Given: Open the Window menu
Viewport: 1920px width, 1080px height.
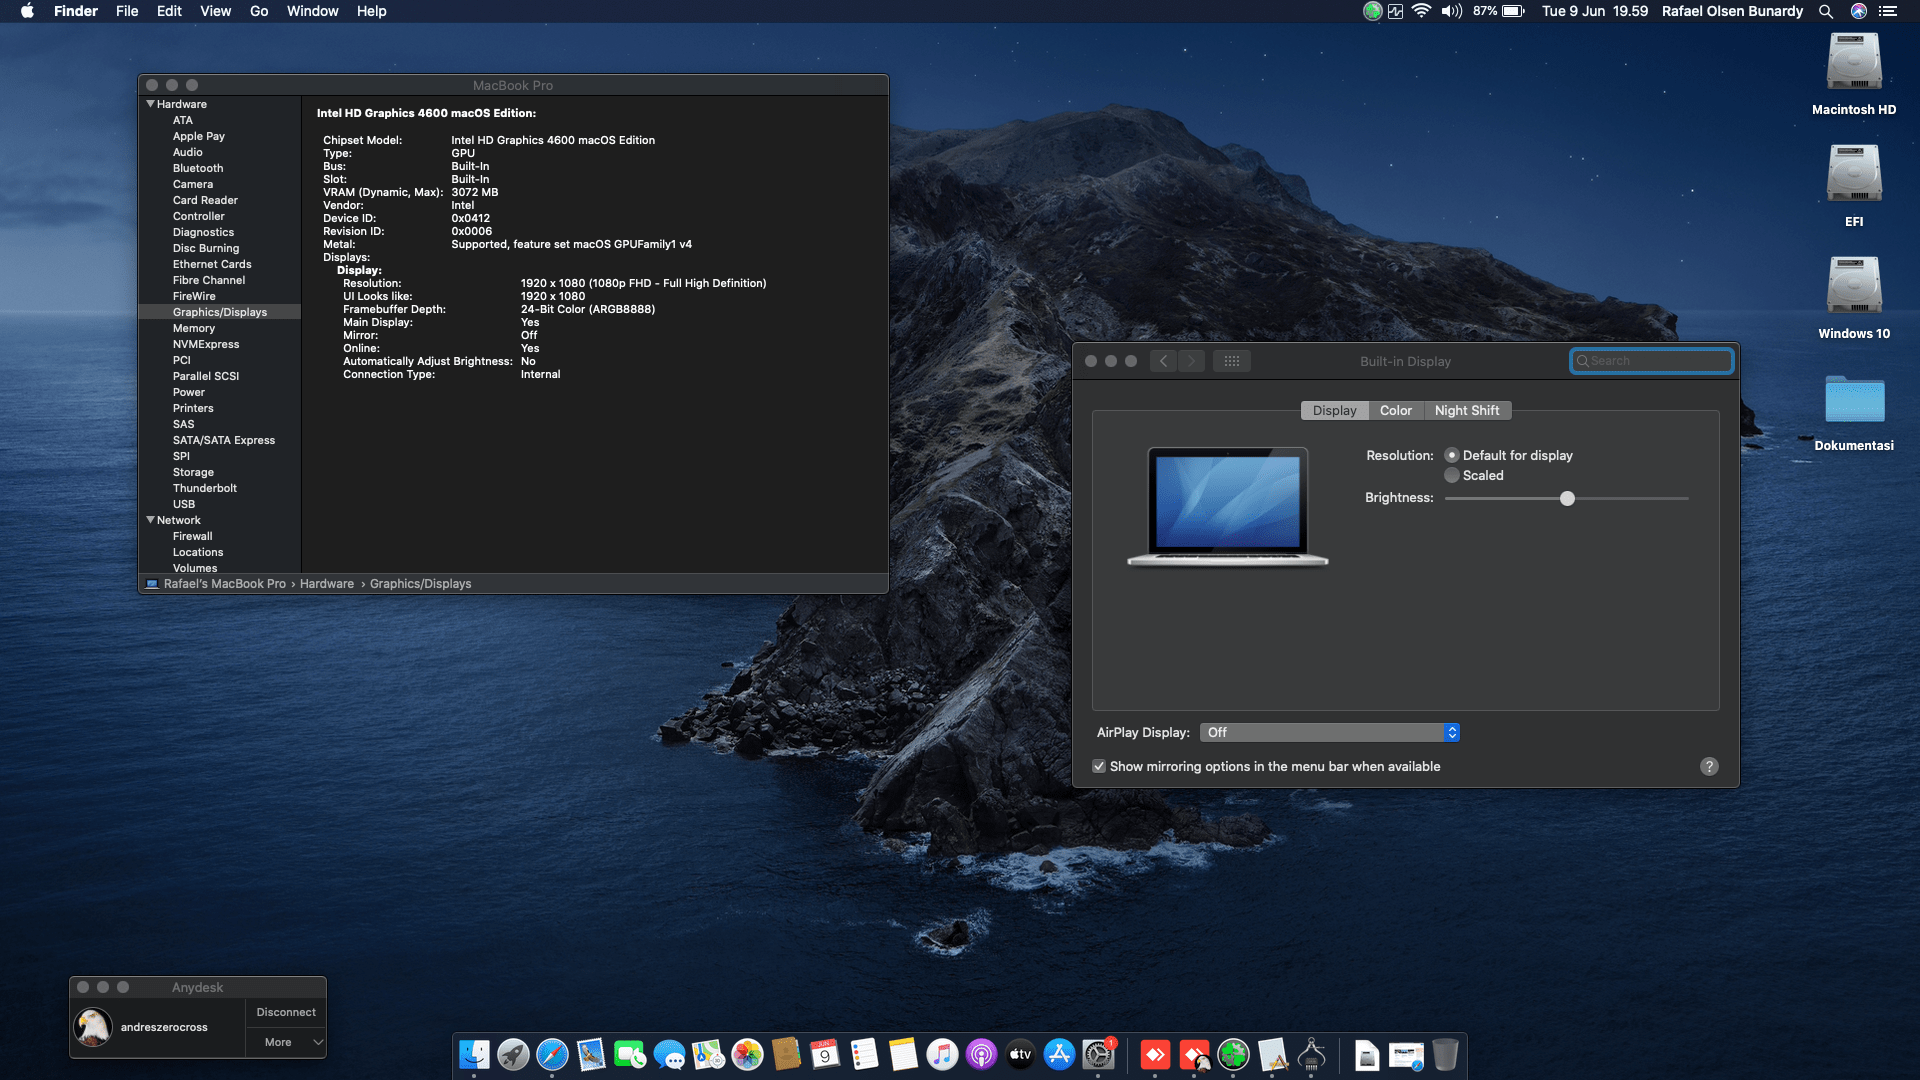Looking at the screenshot, I should click(x=312, y=11).
